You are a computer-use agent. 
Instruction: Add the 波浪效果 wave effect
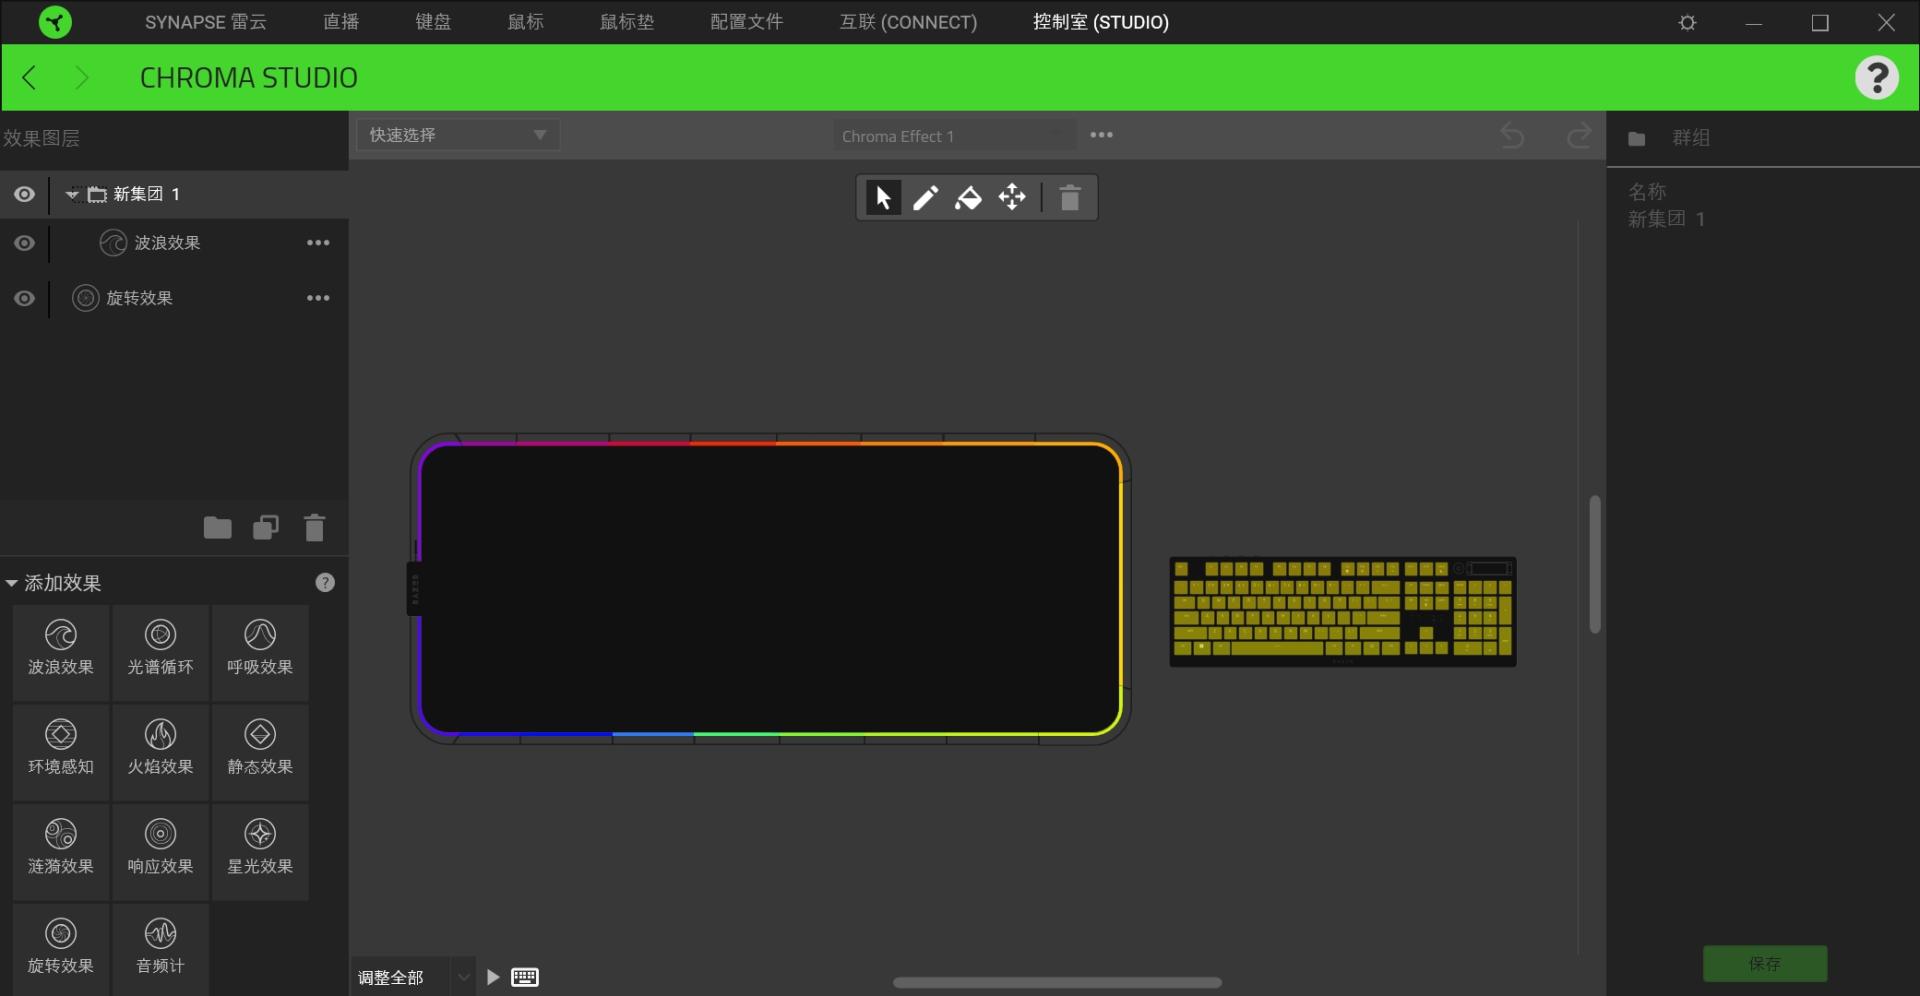[61, 651]
